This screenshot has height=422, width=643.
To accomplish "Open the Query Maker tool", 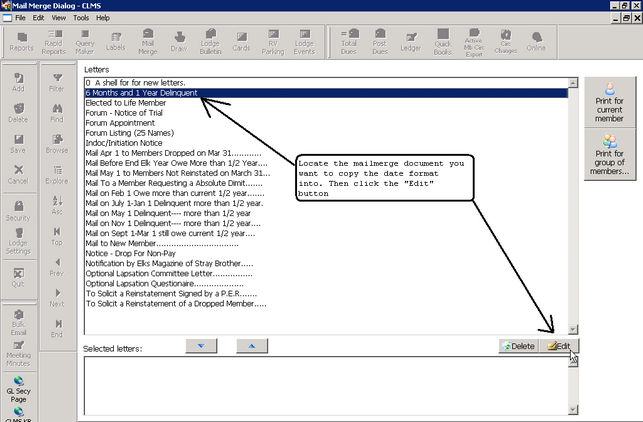I will tap(85, 42).
